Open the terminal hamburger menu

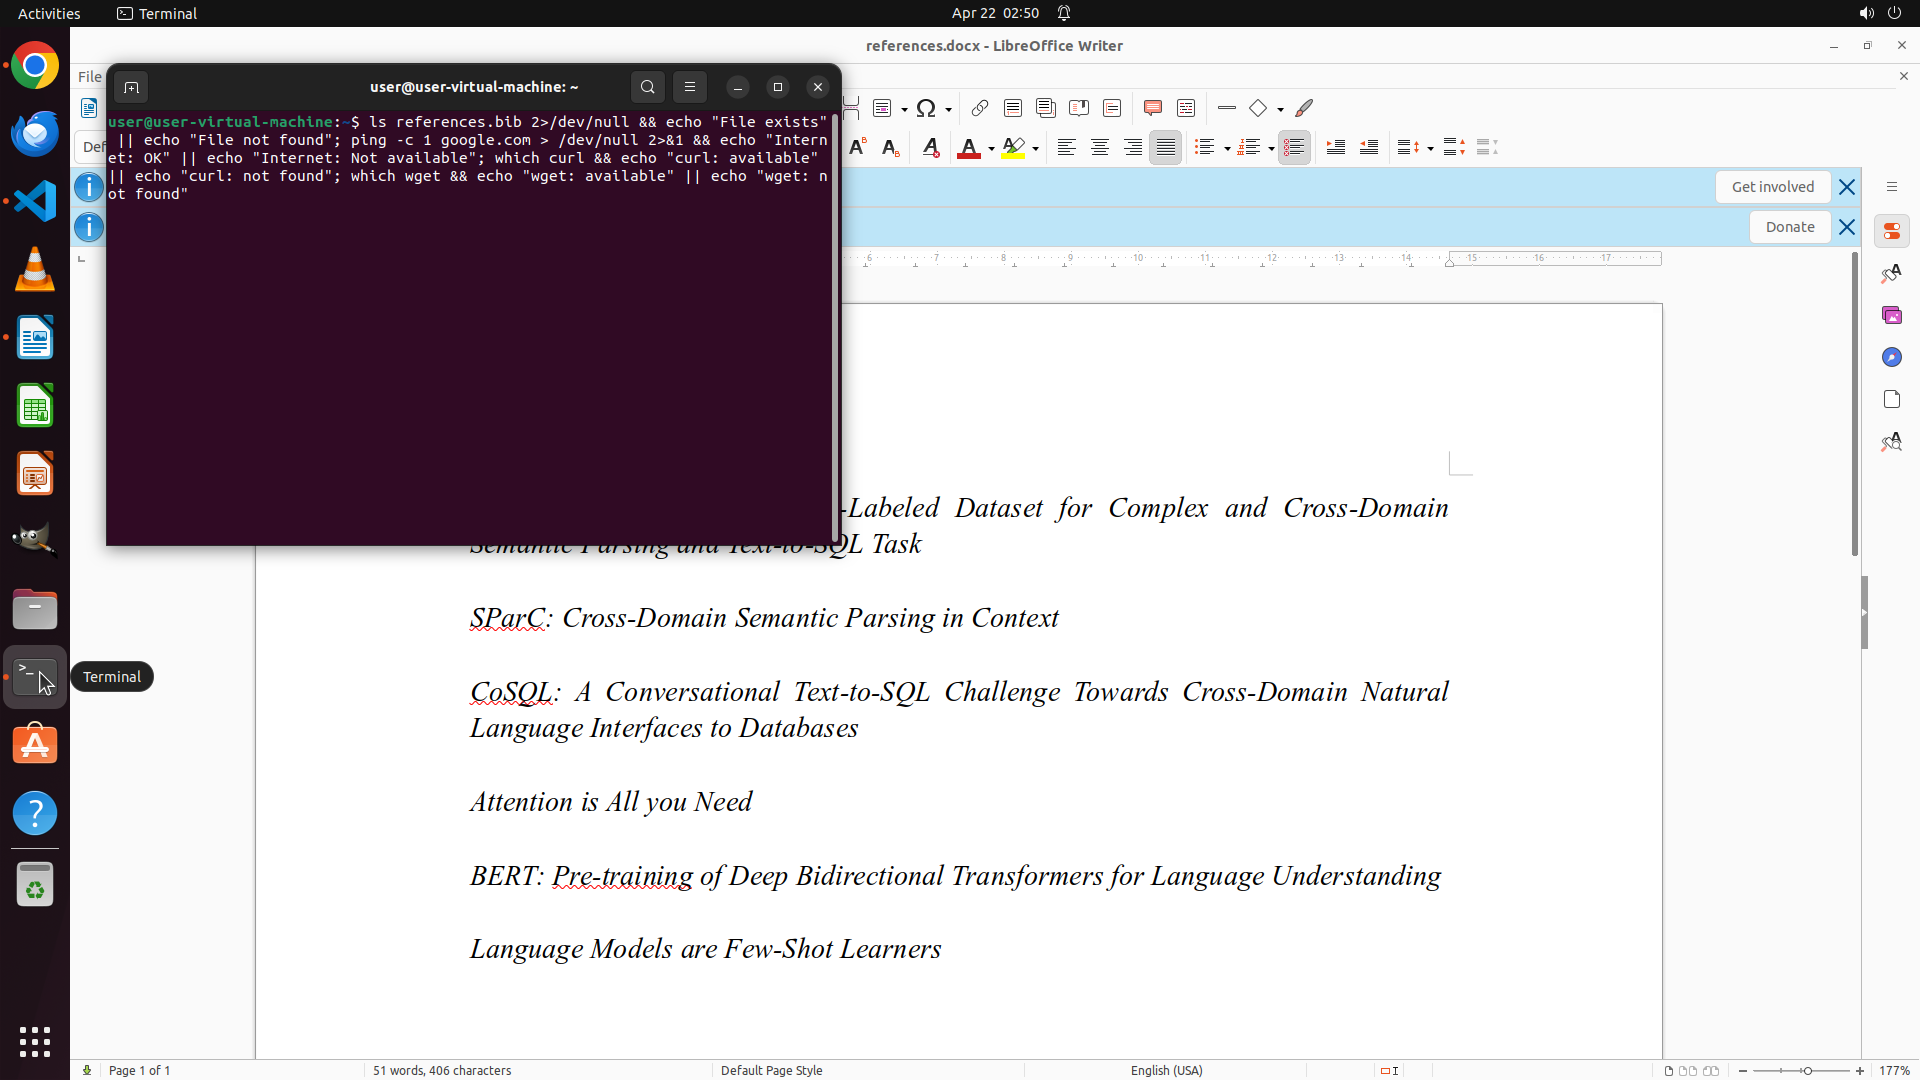[x=690, y=87]
